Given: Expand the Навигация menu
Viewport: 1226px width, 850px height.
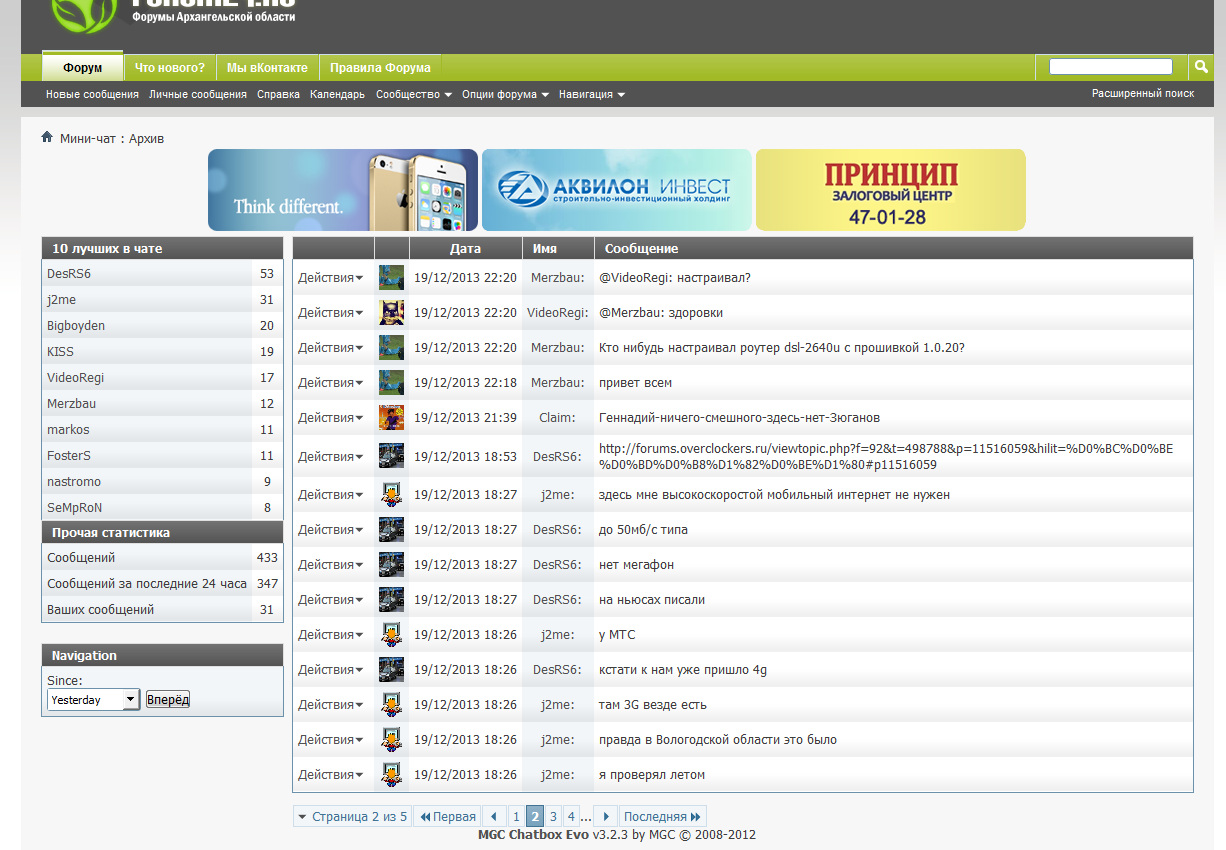Looking at the screenshot, I should 592,94.
